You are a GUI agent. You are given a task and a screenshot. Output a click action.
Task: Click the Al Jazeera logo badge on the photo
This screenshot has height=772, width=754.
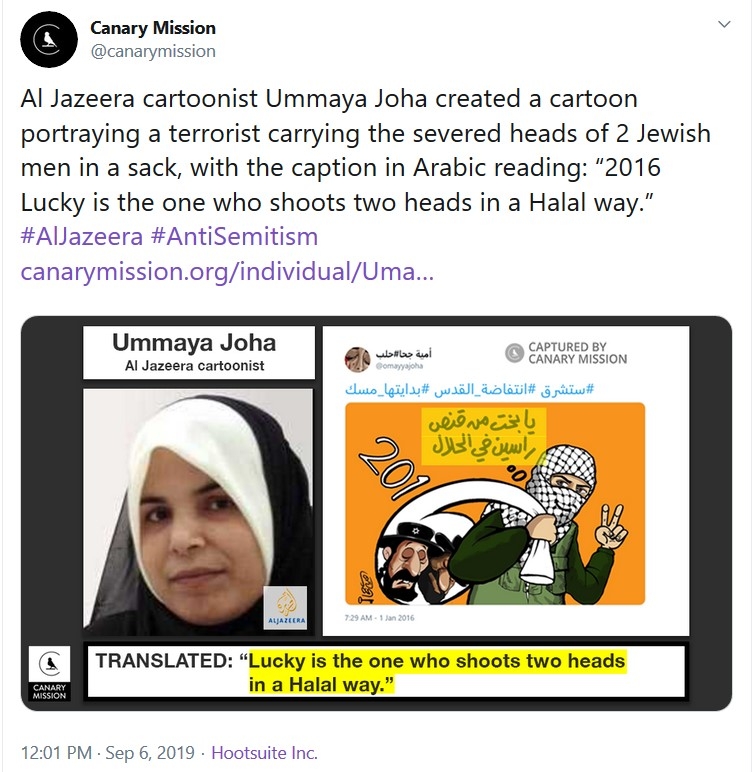[286, 608]
